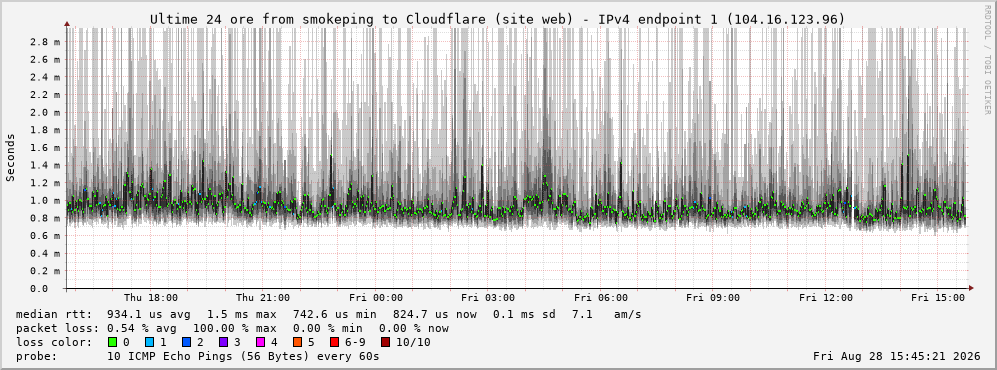The width and height of the screenshot is (997, 370).
Task: Click the packet loss statistics line
Action: pos(232,329)
